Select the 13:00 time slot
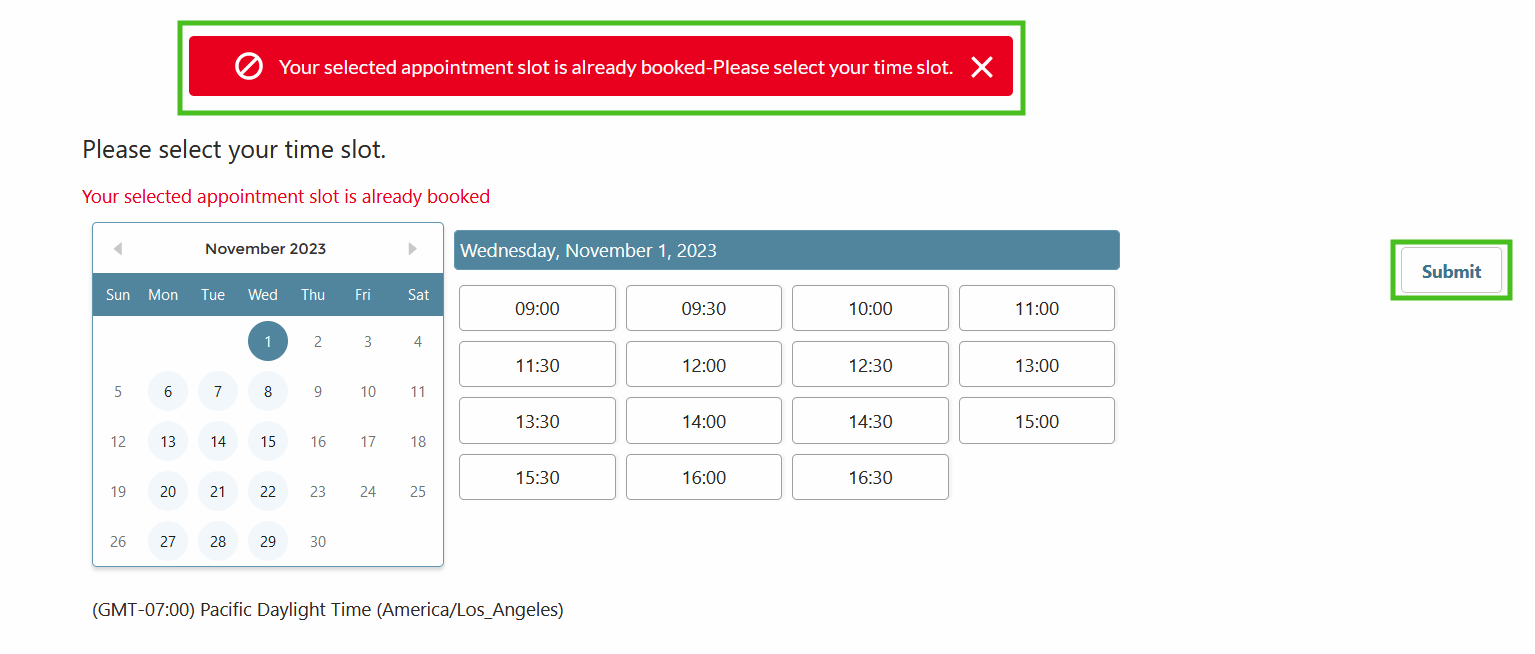The image size is (1535, 654). click(x=1036, y=365)
